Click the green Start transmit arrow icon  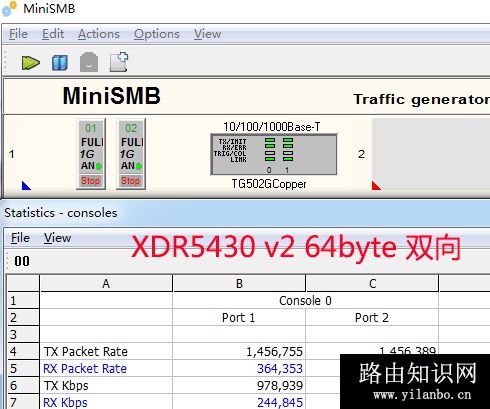31,63
